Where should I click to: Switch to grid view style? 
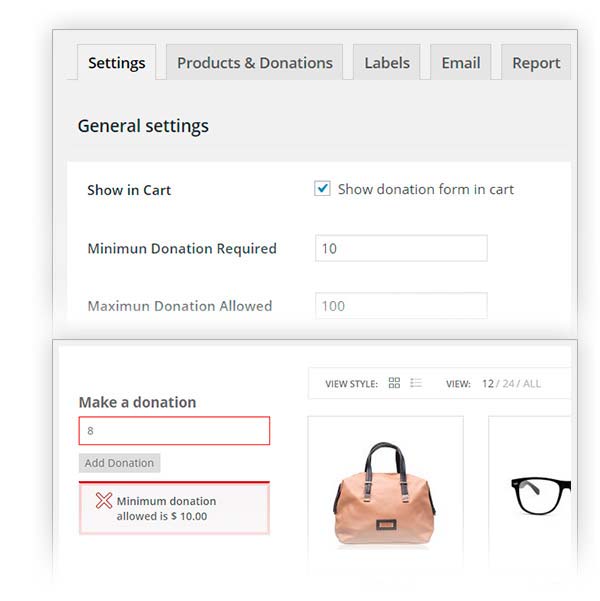pos(394,383)
